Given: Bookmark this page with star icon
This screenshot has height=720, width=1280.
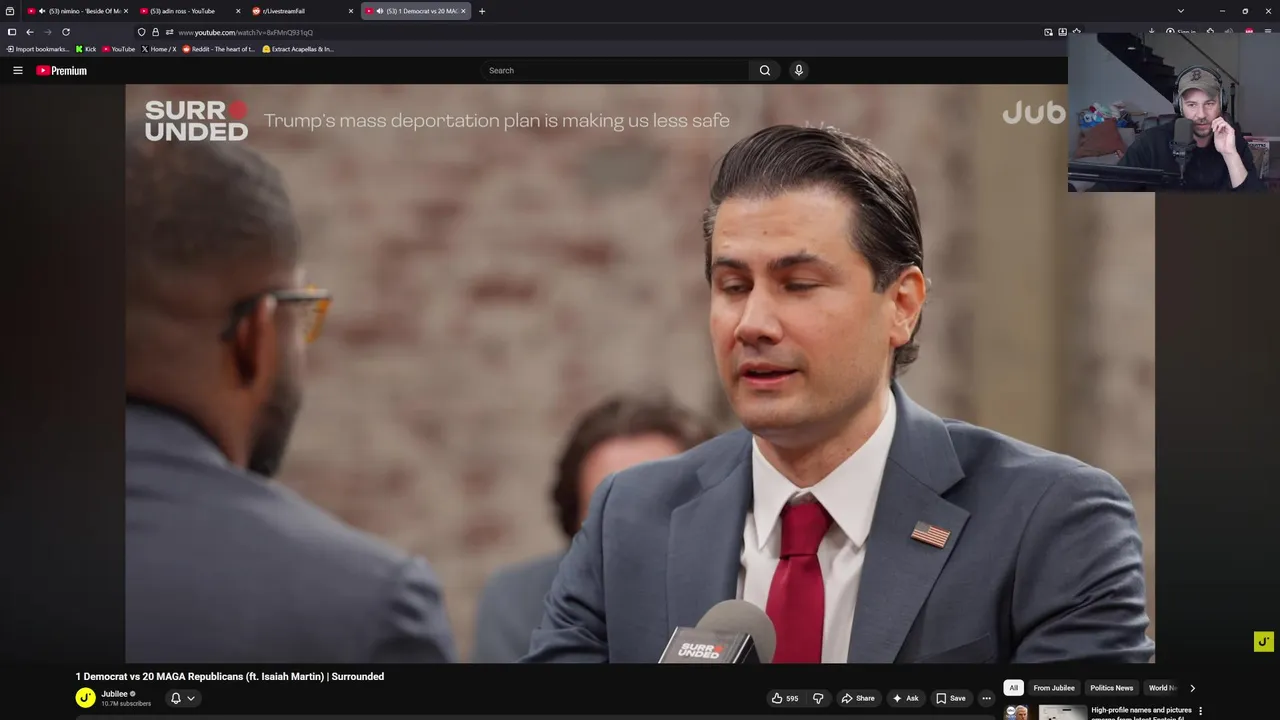Looking at the screenshot, I should coord(1076,32).
